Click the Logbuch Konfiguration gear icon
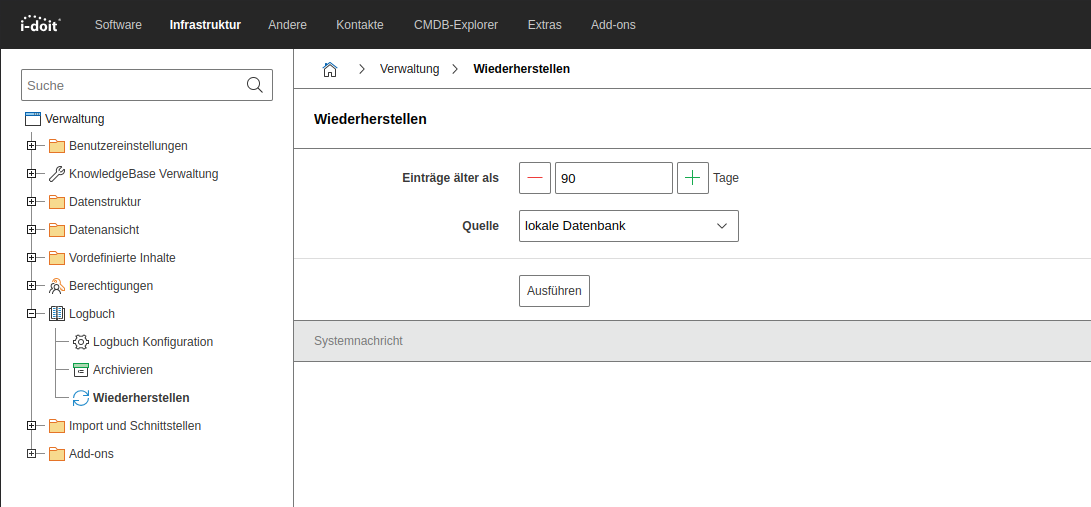 pos(81,342)
